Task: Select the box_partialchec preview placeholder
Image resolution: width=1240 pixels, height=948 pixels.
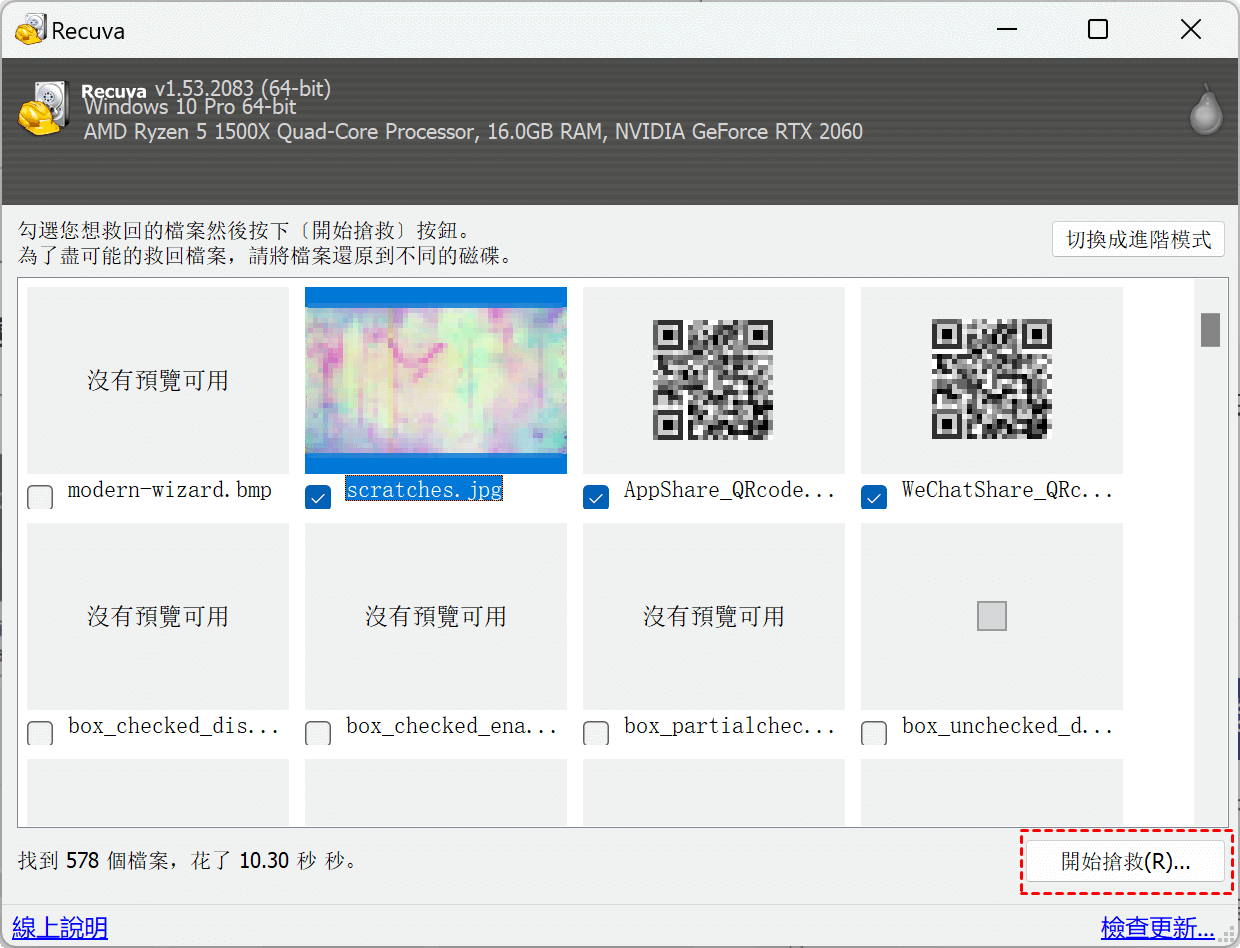Action: click(x=714, y=616)
